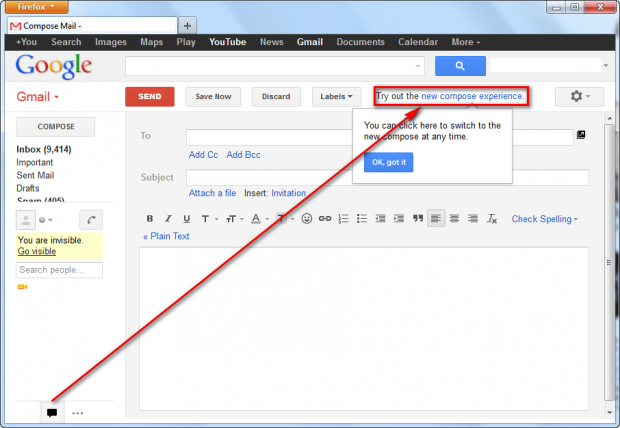Open the More dropdown in Google bar
The height and width of the screenshot is (428, 620).
click(x=465, y=42)
